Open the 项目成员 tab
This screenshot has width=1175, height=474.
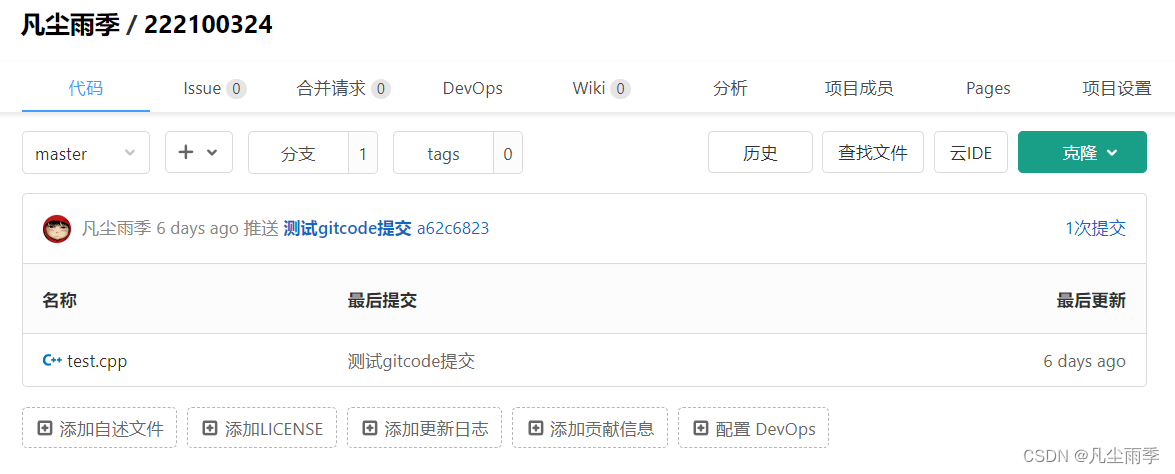click(859, 88)
